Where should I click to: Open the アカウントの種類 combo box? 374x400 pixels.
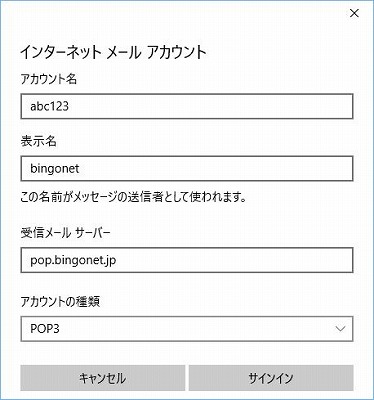pyautogui.click(x=187, y=329)
